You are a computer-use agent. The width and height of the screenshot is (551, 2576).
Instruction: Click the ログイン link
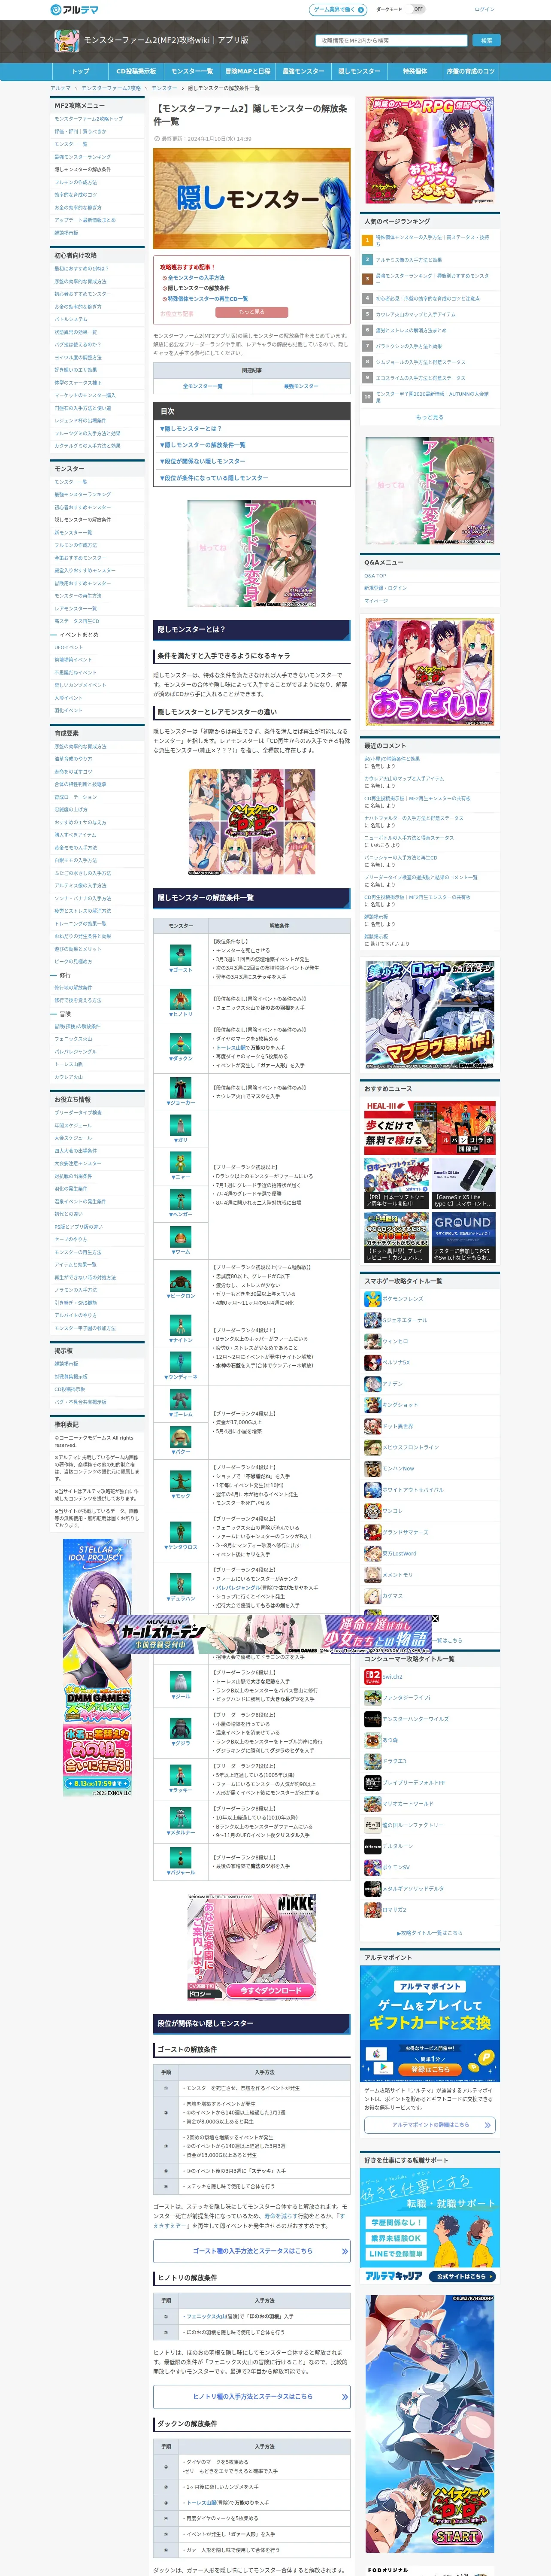[x=484, y=9]
